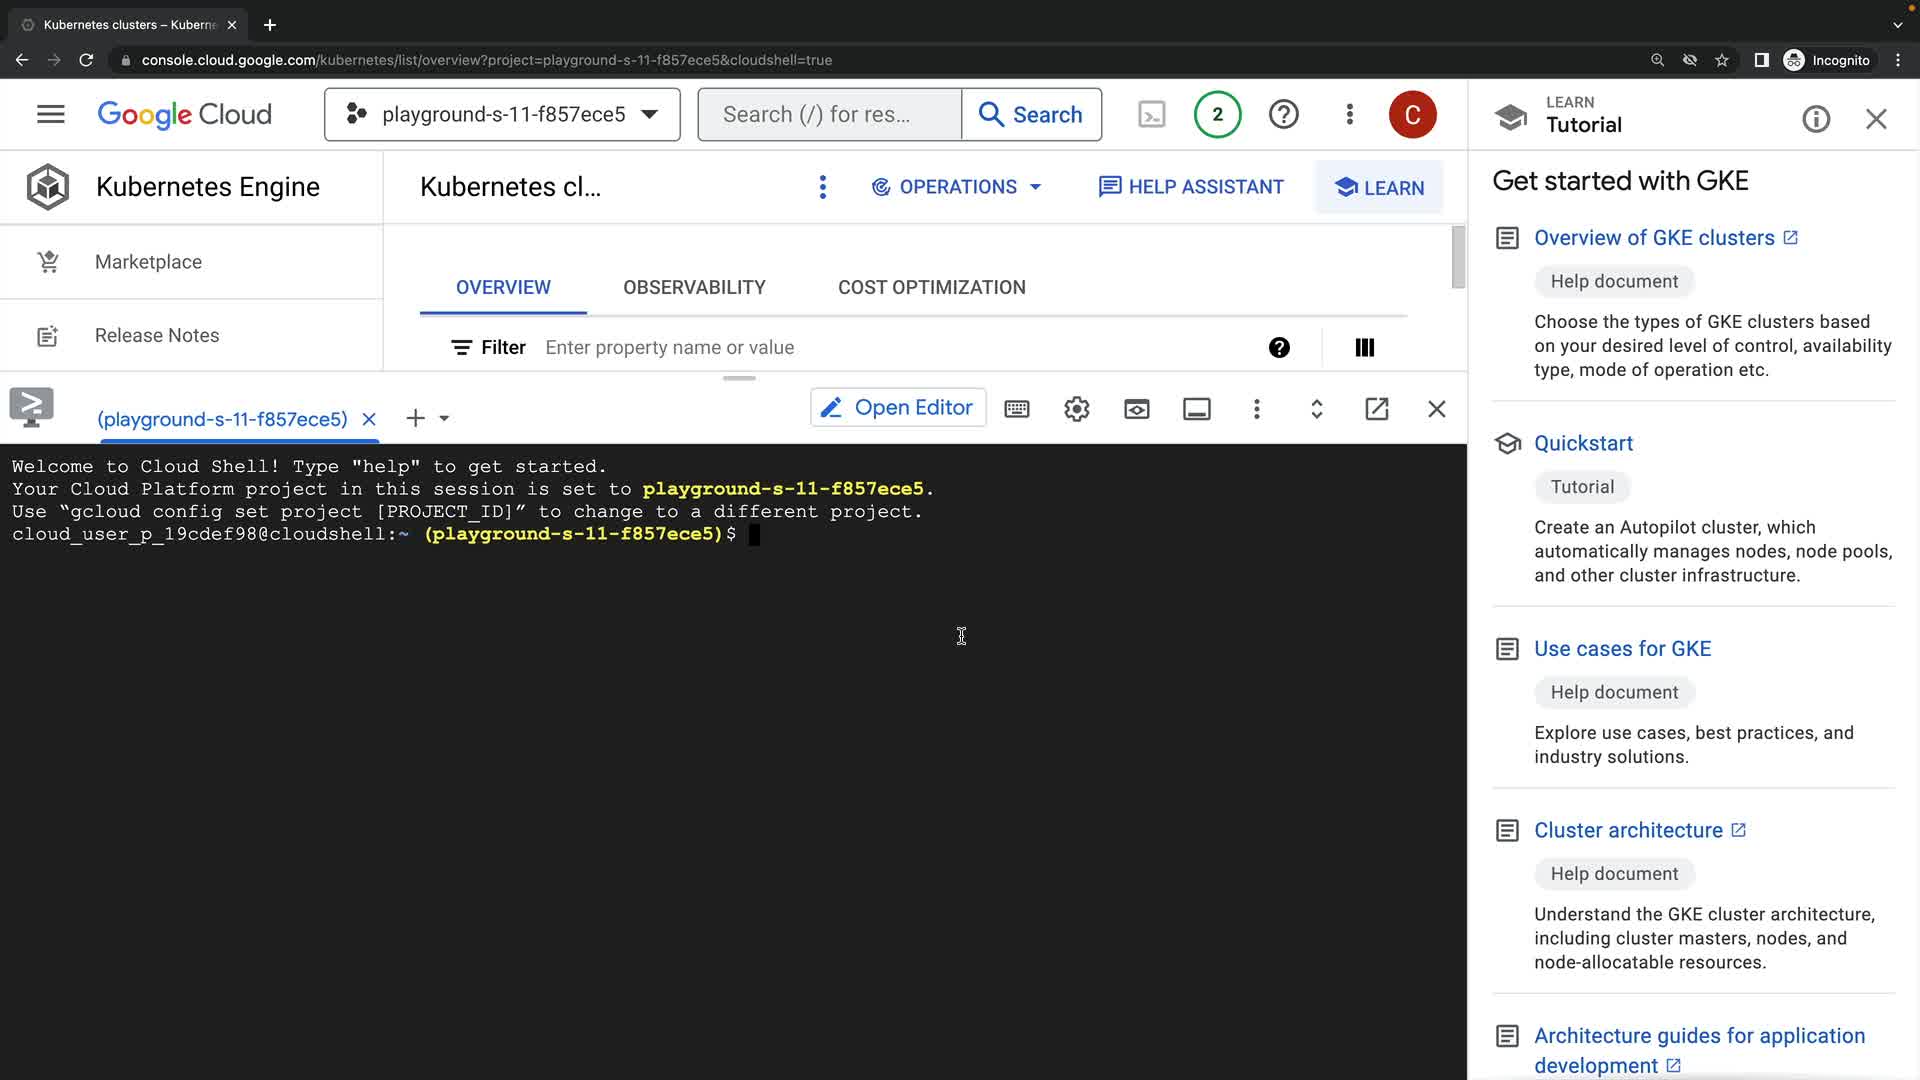Screen dimensions: 1920x1080
Task: Toggle Cloud Shell session information panel icon
Action: coord(1197,409)
